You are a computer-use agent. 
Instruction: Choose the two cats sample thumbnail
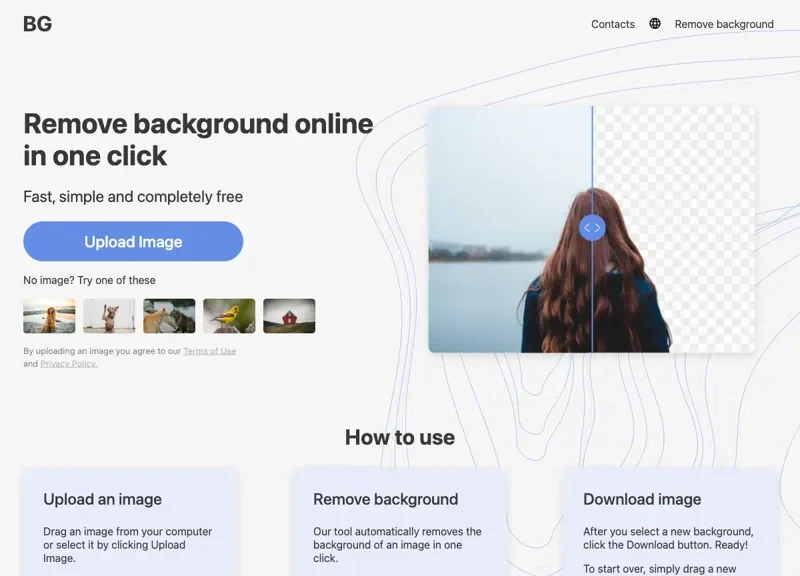coord(169,316)
